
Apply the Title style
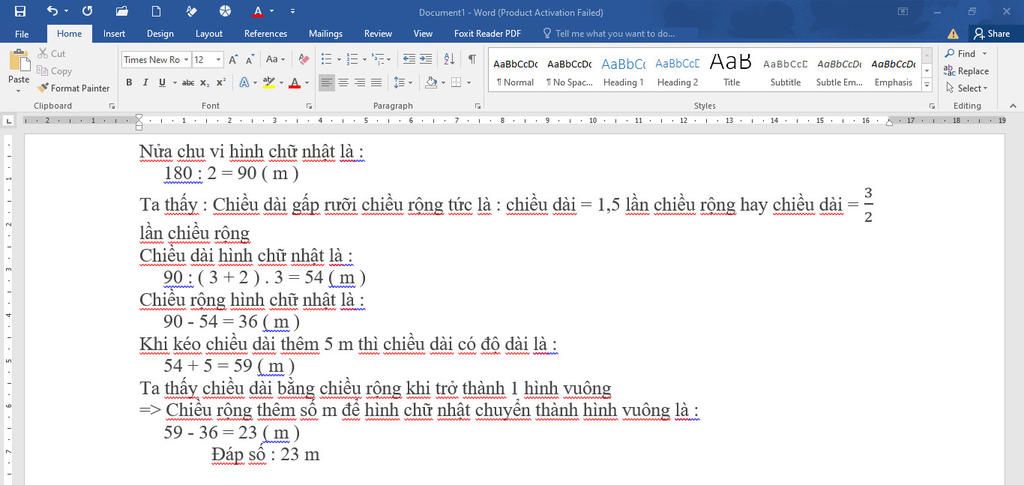coord(731,70)
